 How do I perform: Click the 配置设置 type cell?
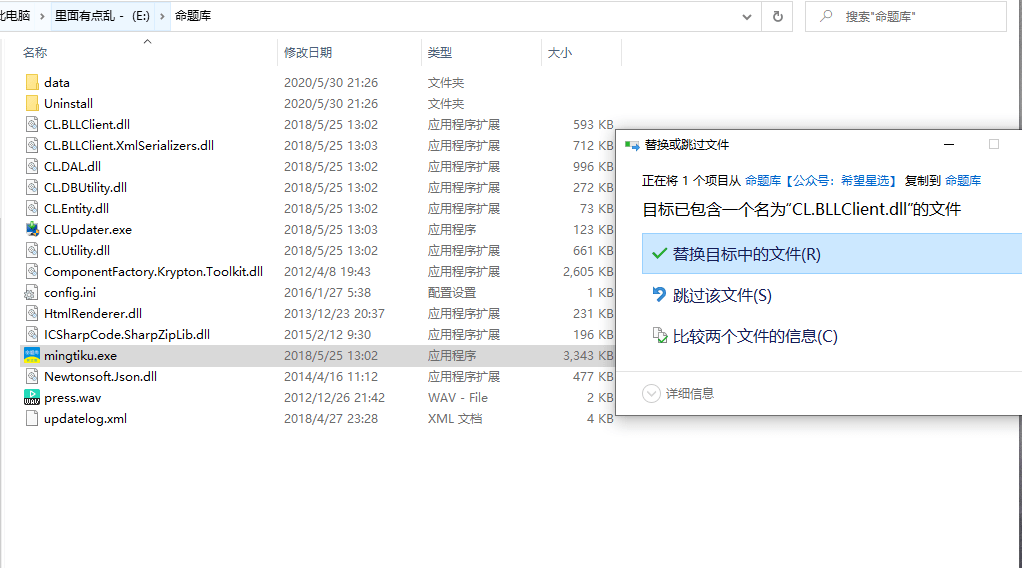click(x=452, y=293)
